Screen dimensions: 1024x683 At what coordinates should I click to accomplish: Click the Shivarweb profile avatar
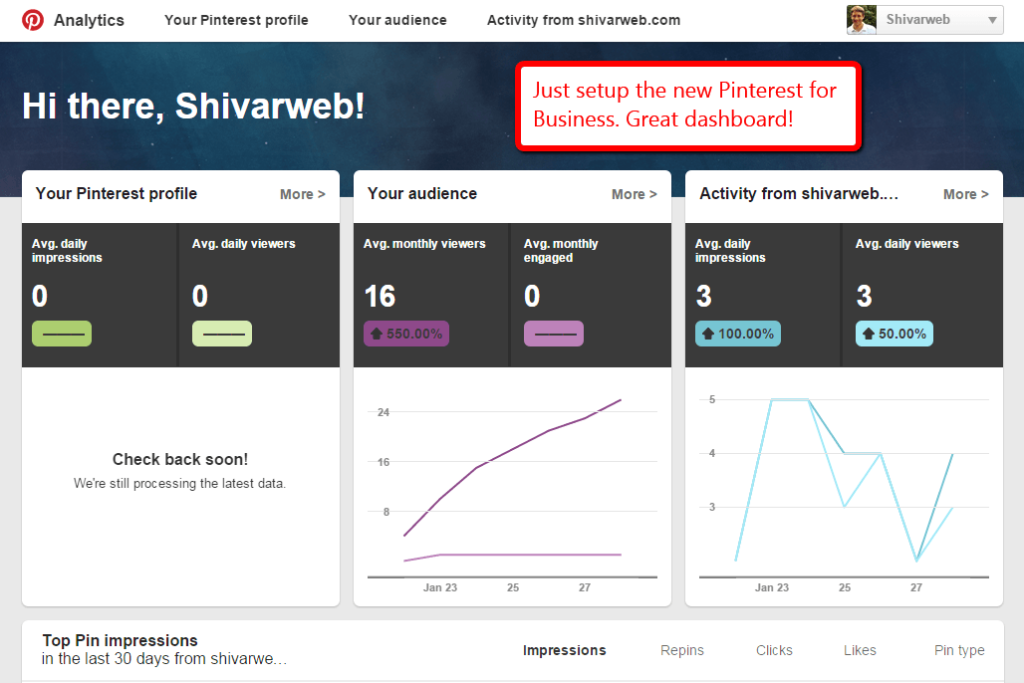tap(861, 20)
